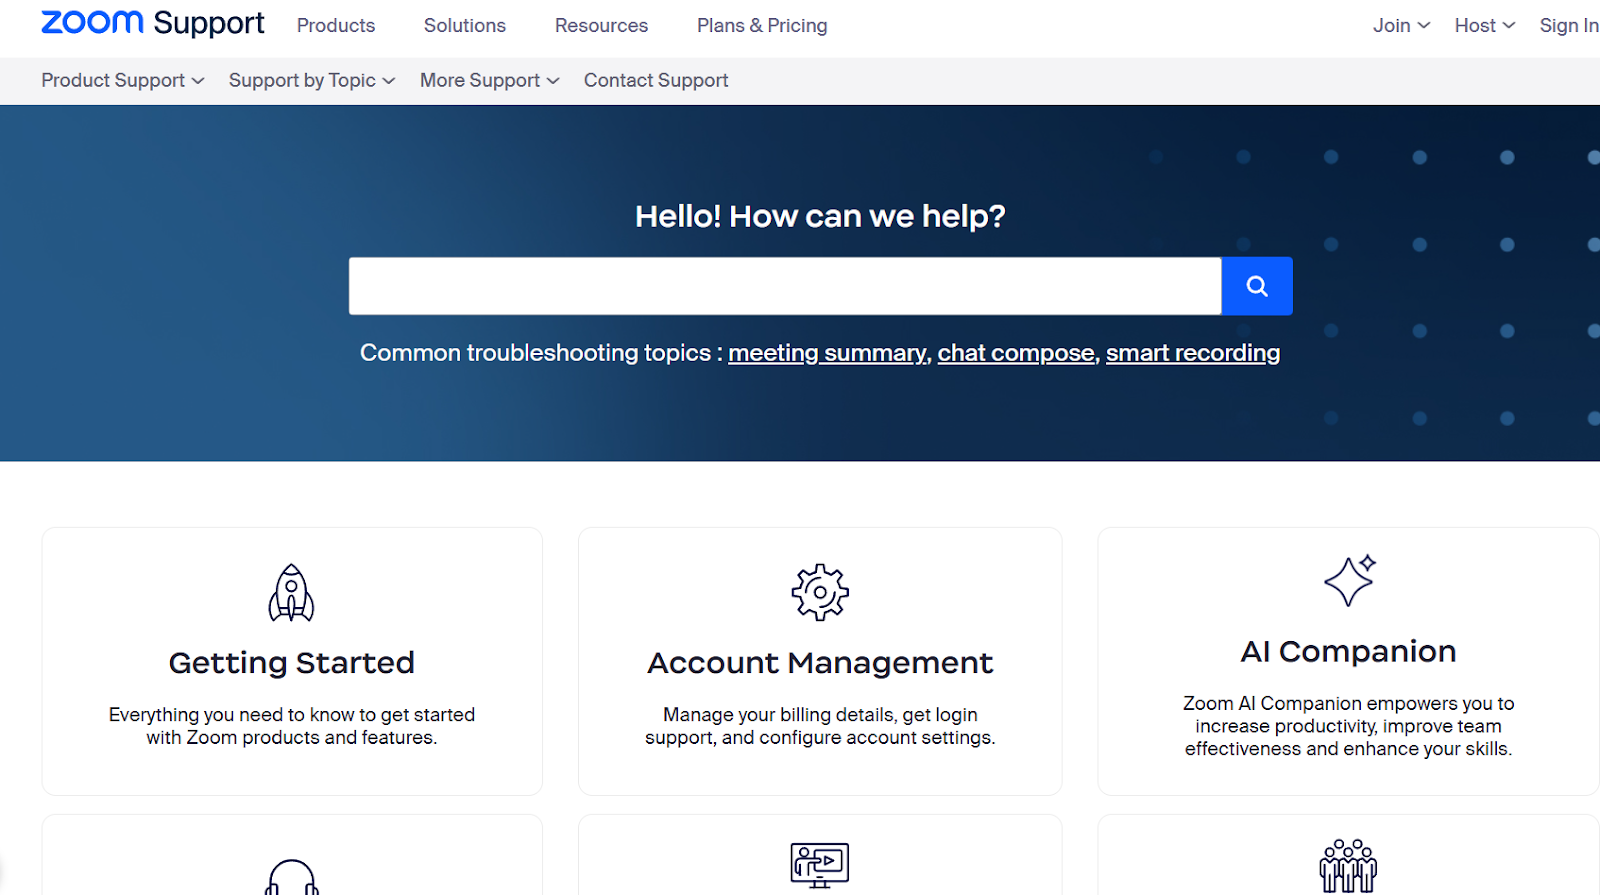This screenshot has width=1600, height=895.
Task: Open the Join dropdown menu
Action: tap(1401, 25)
